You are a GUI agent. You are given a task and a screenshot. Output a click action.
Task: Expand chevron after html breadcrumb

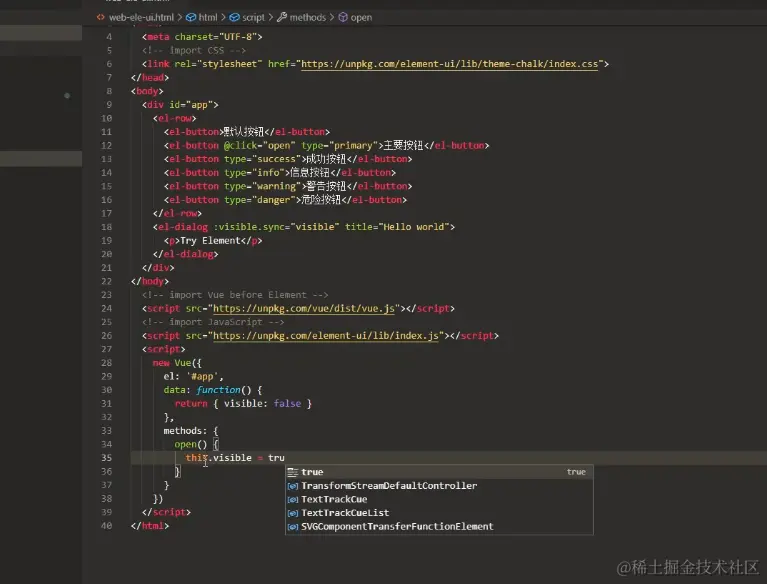pyautogui.click(x=223, y=17)
